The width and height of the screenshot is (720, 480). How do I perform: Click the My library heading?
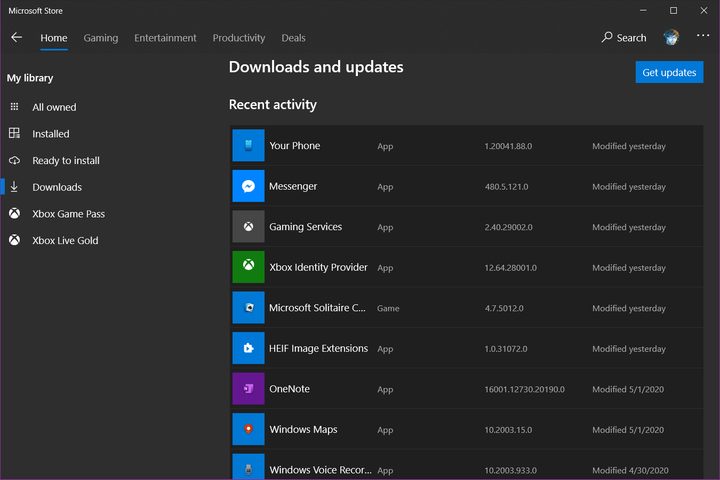coord(30,78)
